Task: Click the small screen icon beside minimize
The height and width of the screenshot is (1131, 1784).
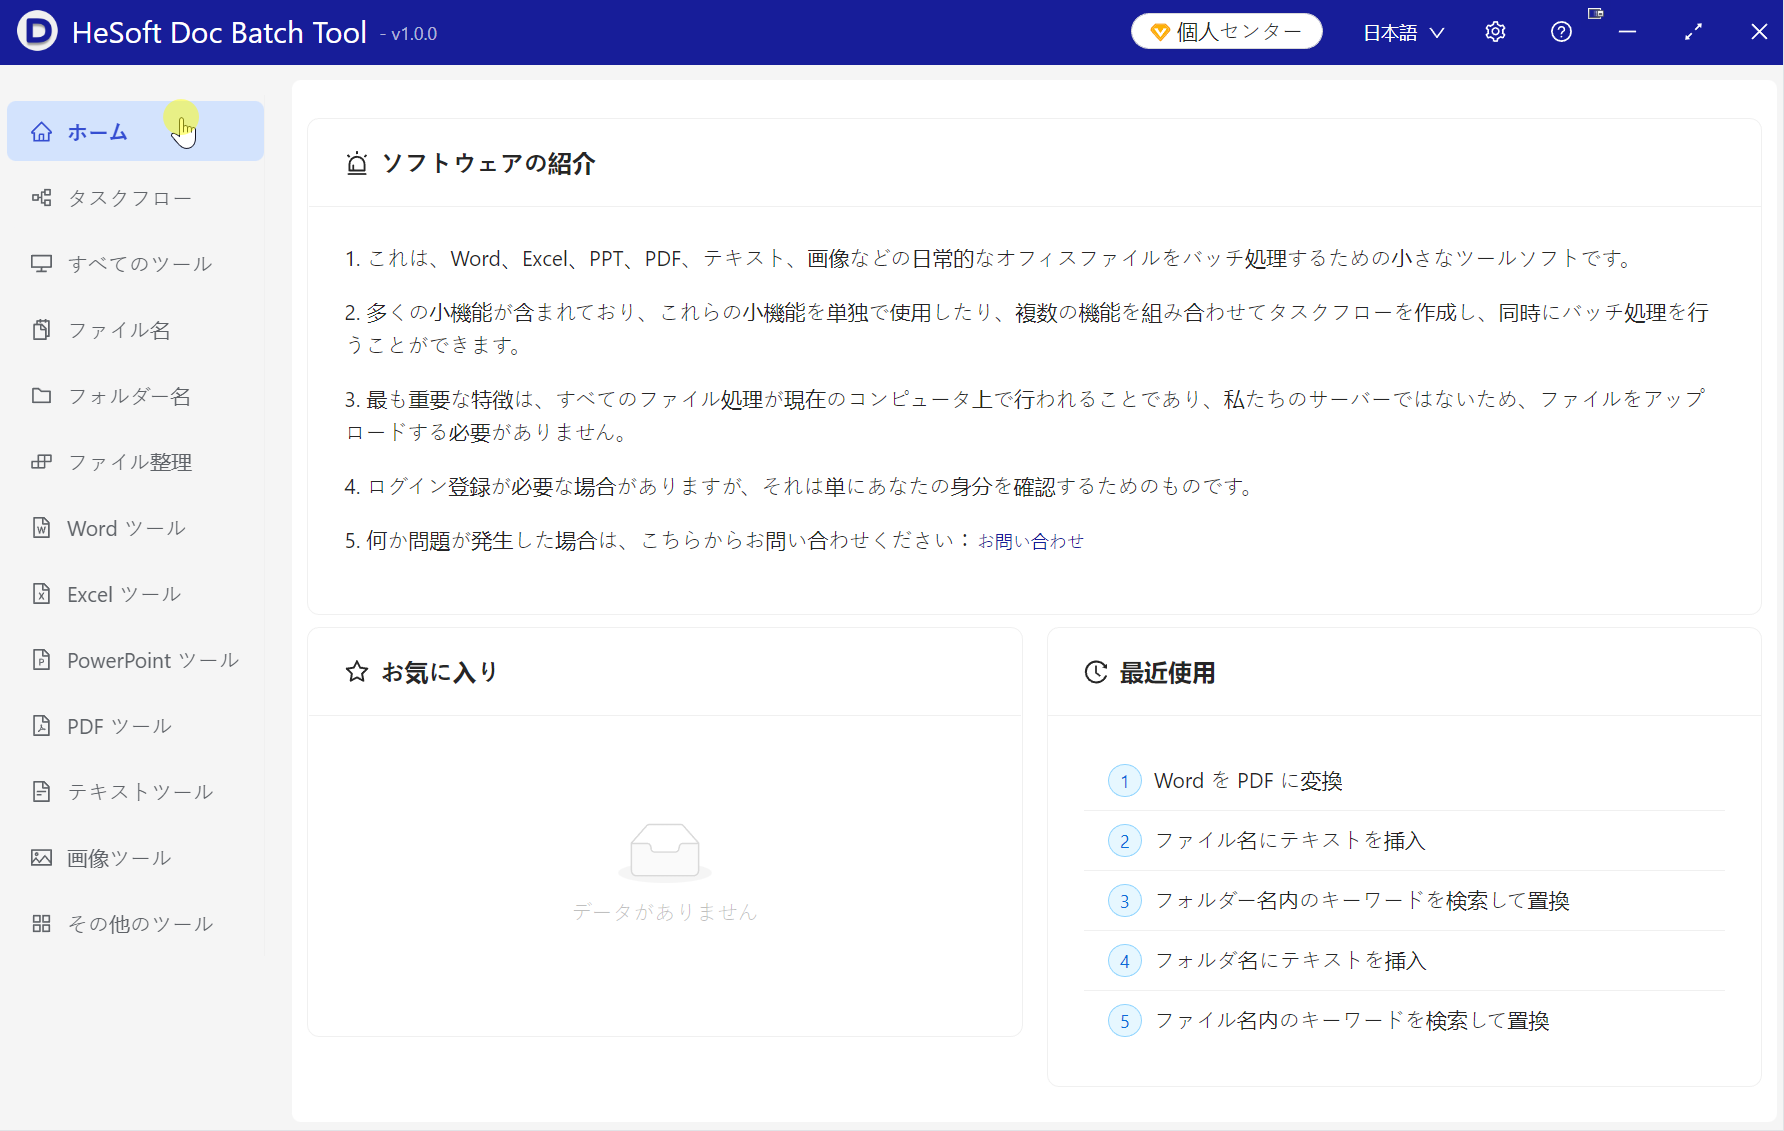Action: click(x=1595, y=14)
